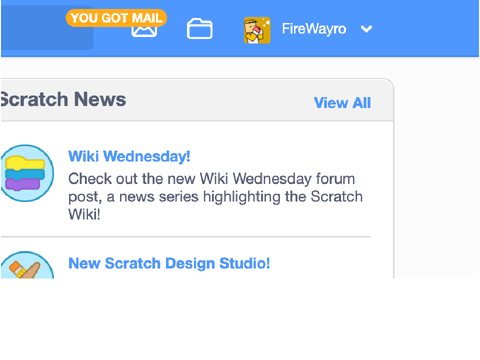Click the Wiki Wednesday stacked blocks icon
Screen dimensions: 480x360
tap(26, 173)
